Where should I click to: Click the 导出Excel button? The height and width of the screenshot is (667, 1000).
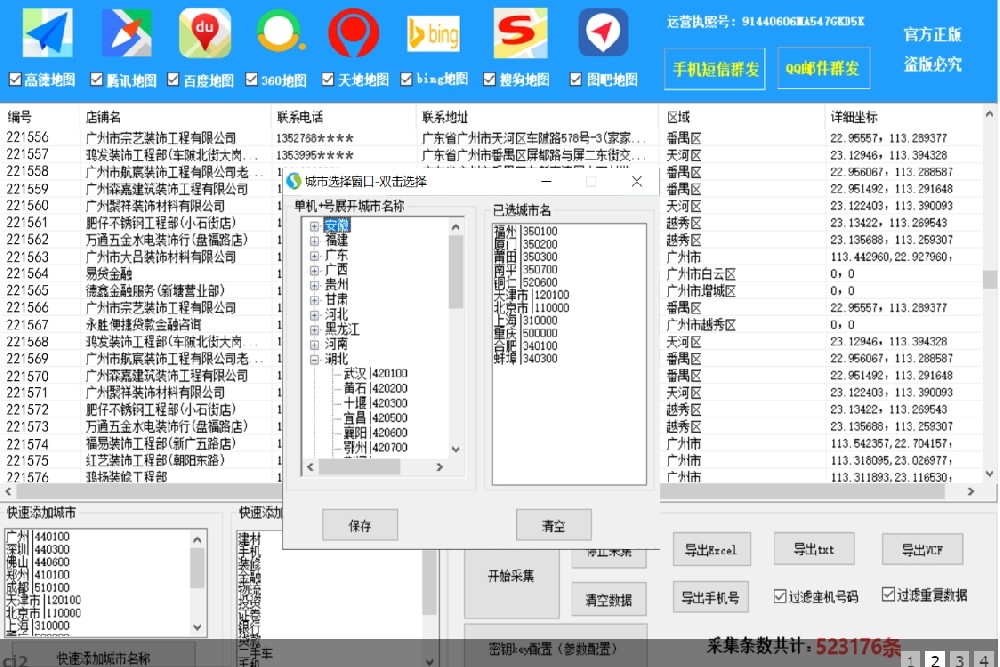[712, 550]
